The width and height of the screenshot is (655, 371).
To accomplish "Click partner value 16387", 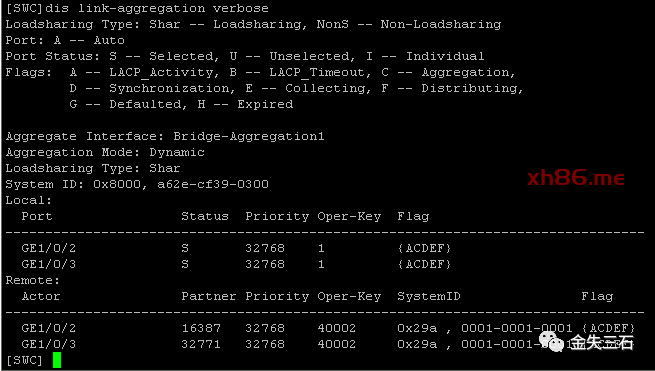I will [201, 328].
